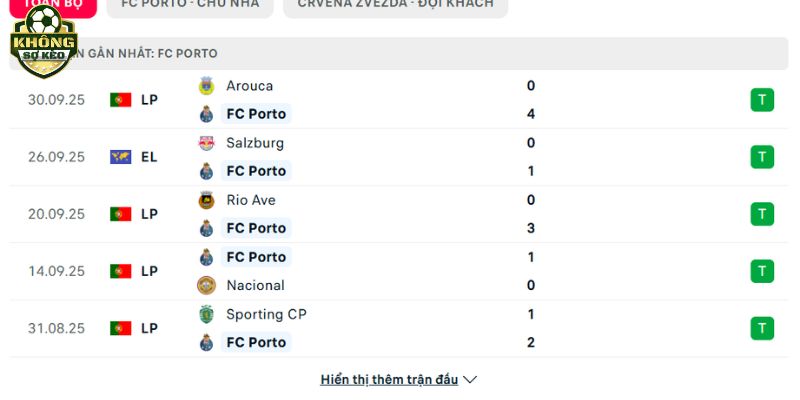Click the Arouca team crest

(x=207, y=86)
